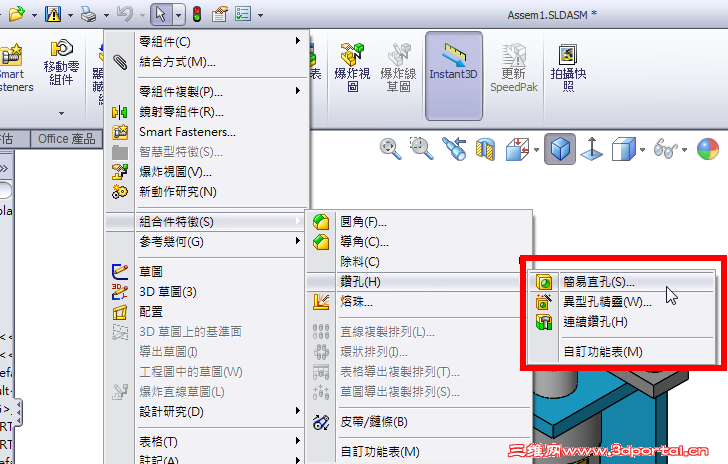This screenshot has height=464, width=728.
Task: Switch to the Office 產品 tab
Action: coord(66,139)
